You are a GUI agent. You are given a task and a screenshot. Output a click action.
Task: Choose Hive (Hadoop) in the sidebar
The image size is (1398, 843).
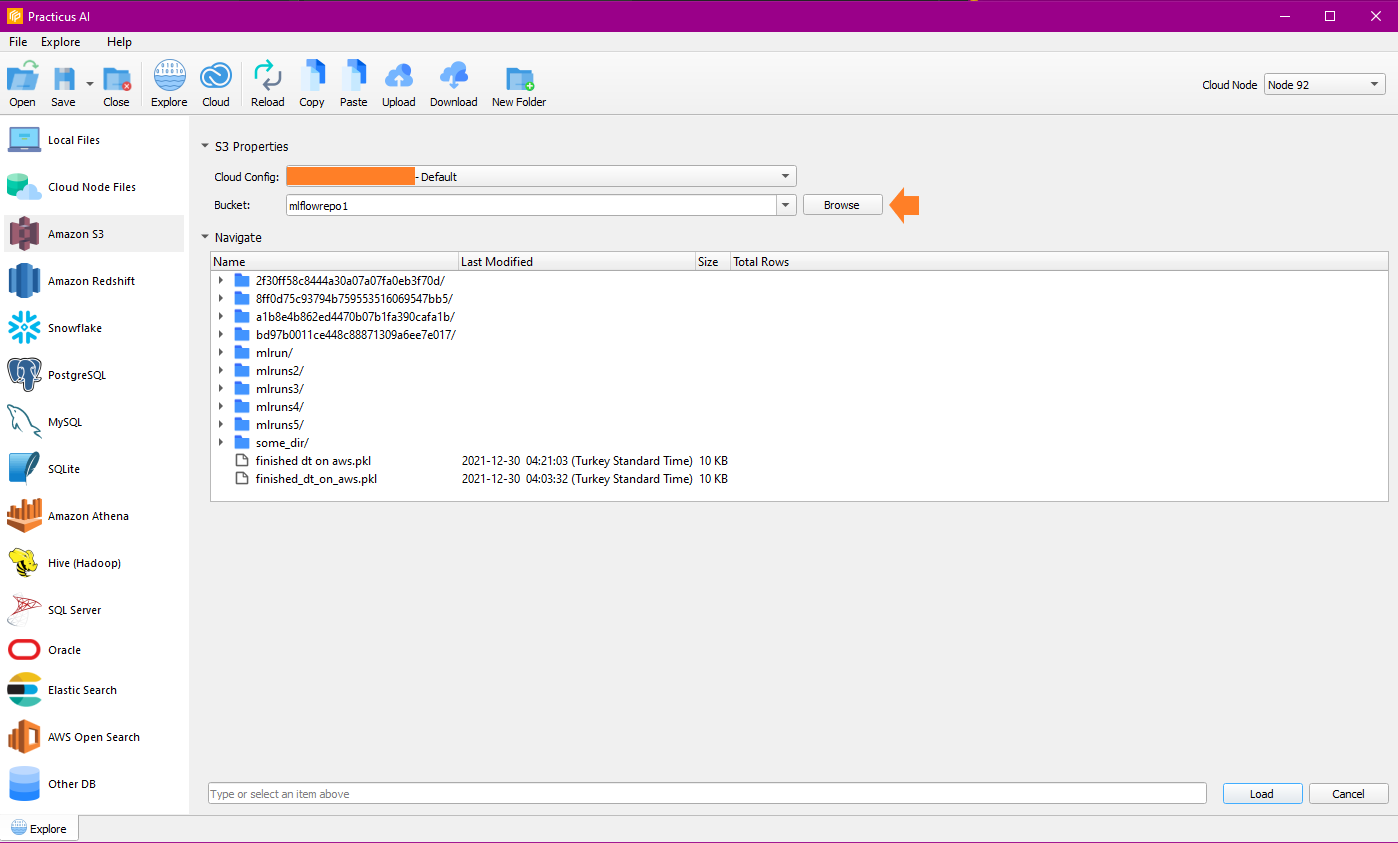click(x=84, y=563)
